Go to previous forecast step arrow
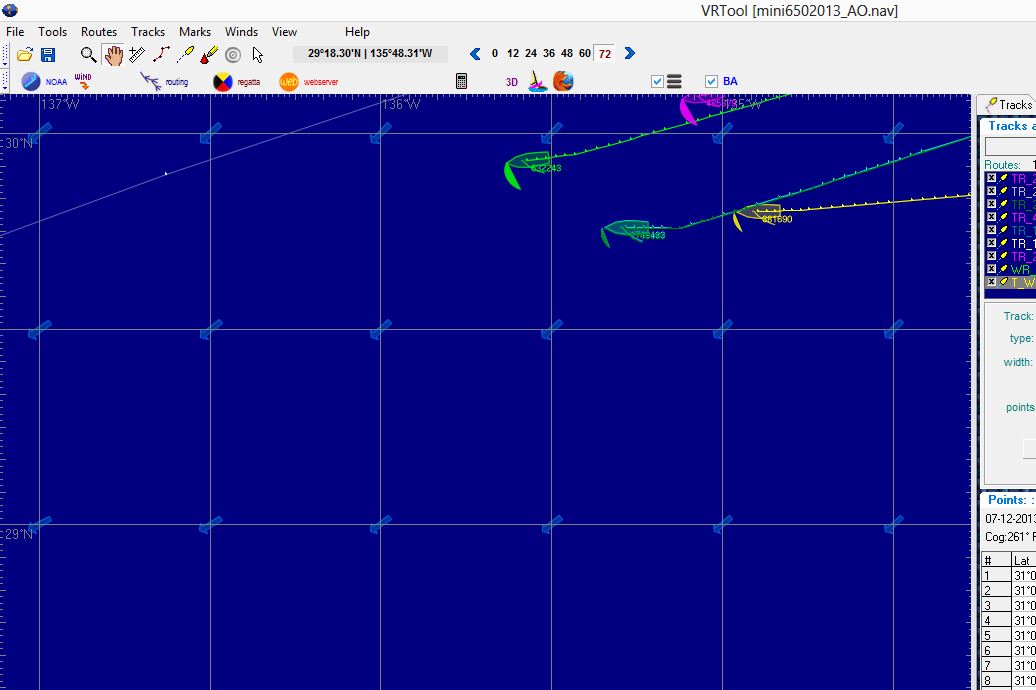Screen dimensions: 1036x690 pos(474,54)
